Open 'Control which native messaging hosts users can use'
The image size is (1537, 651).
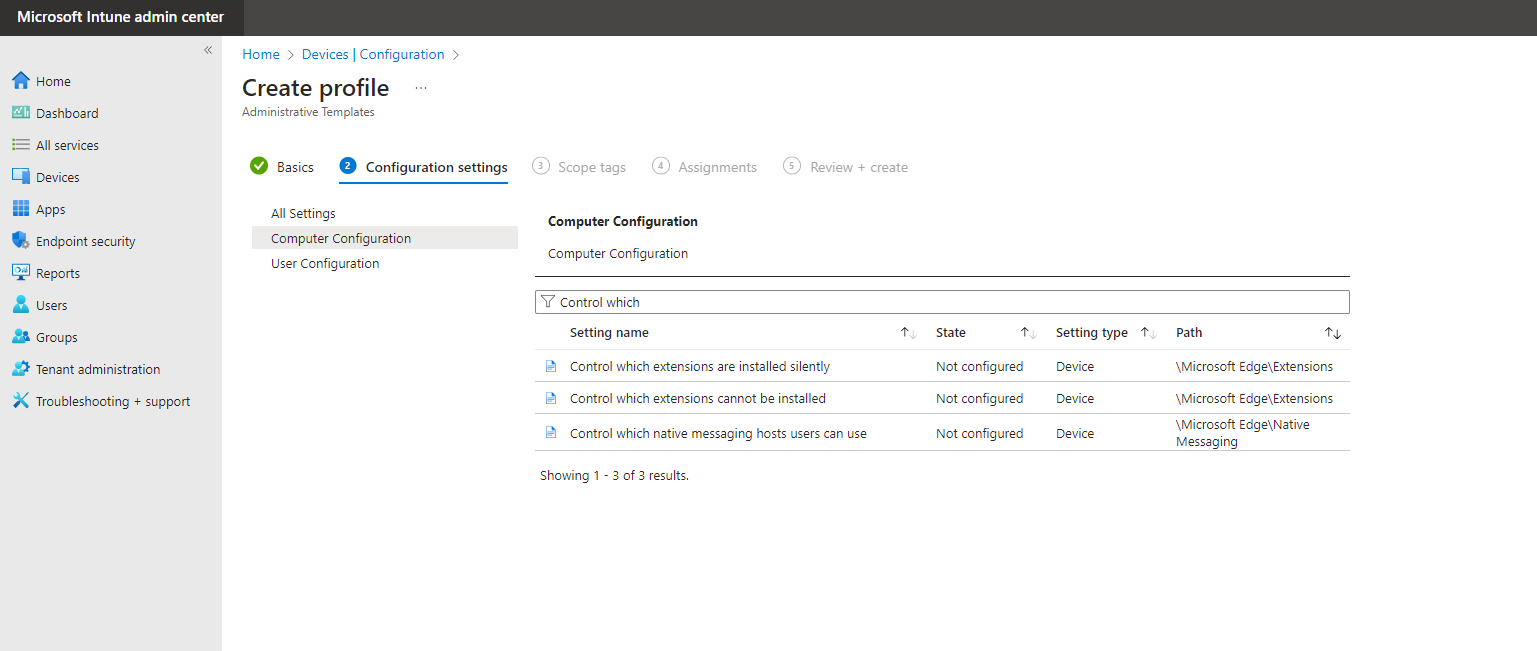pyautogui.click(x=718, y=433)
